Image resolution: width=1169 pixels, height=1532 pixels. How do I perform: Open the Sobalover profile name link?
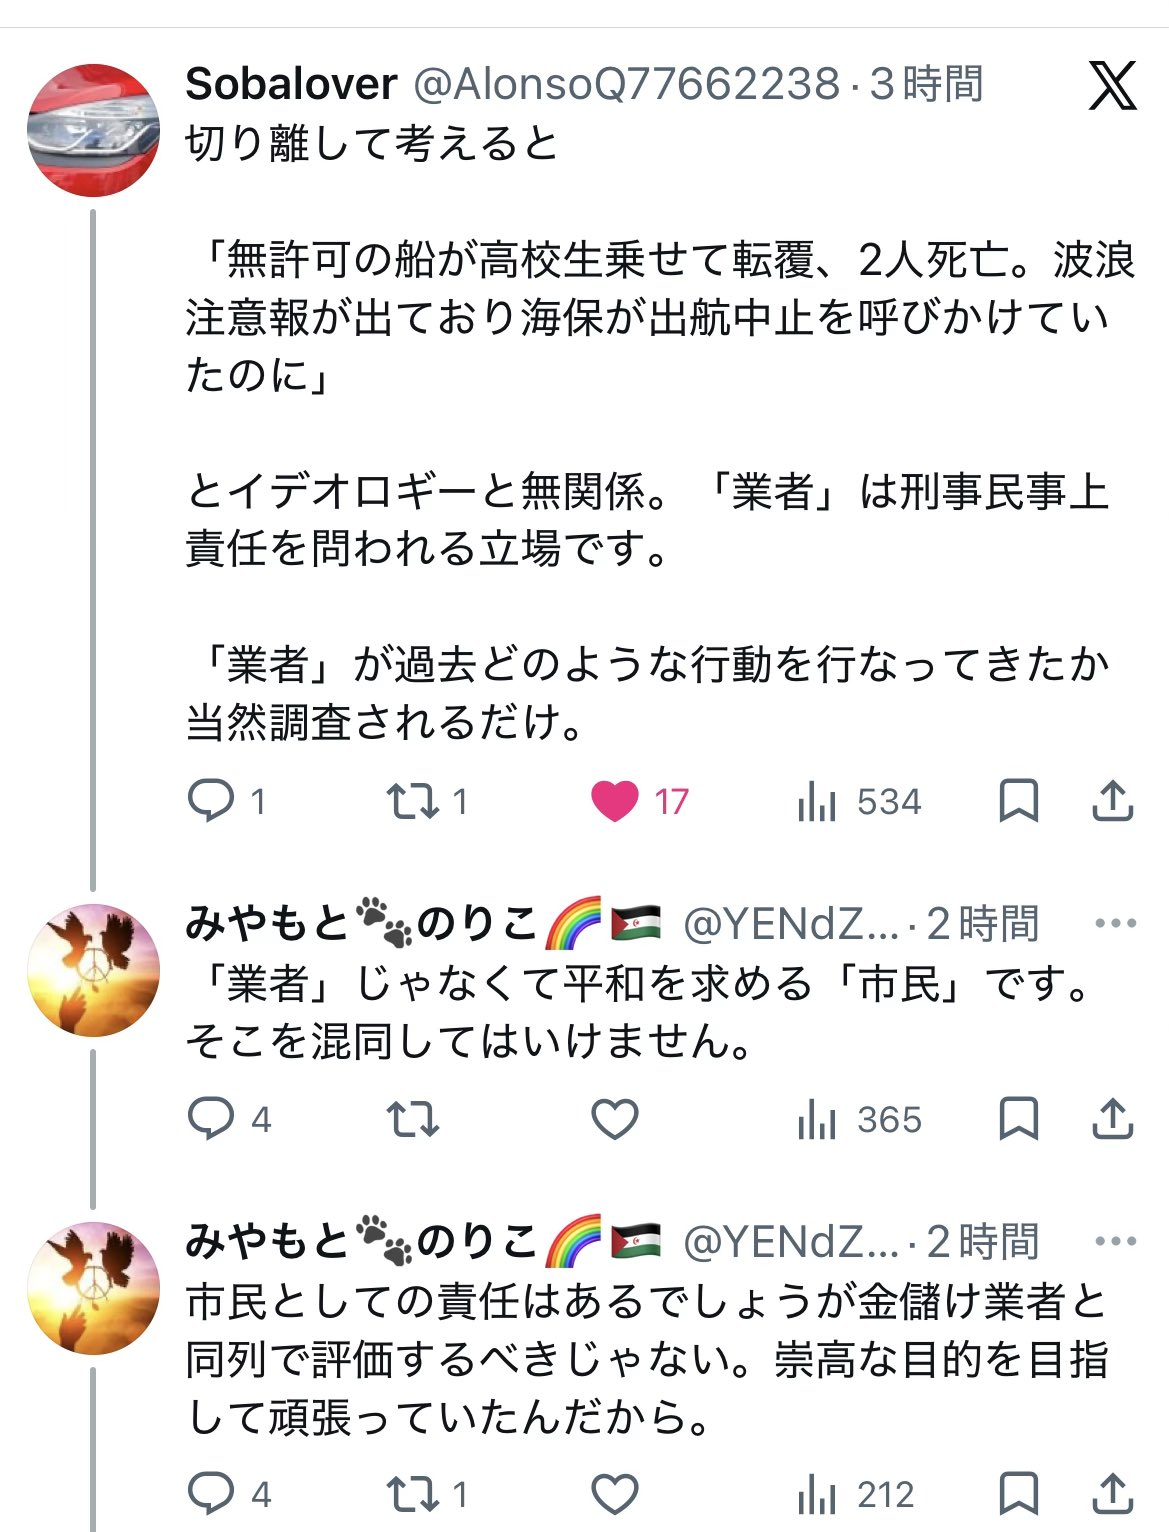tap(291, 84)
